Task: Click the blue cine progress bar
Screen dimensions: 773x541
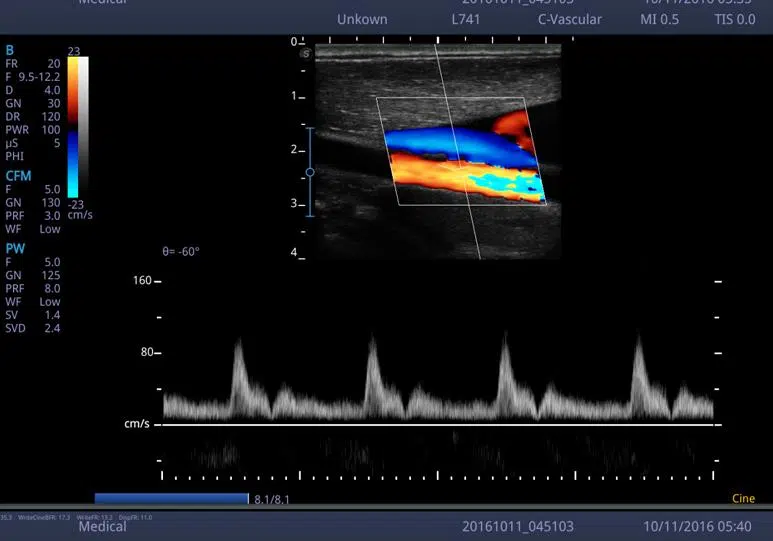Action: [x=171, y=498]
